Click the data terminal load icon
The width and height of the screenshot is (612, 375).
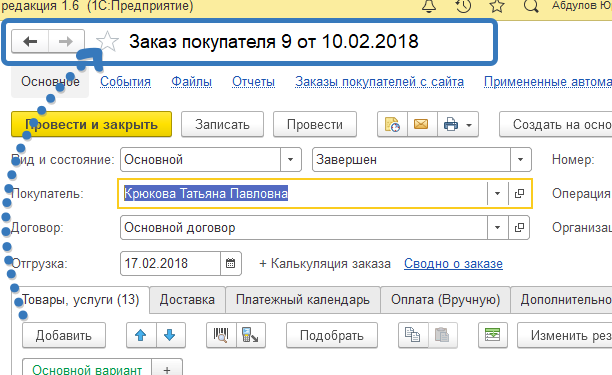click(x=251, y=335)
